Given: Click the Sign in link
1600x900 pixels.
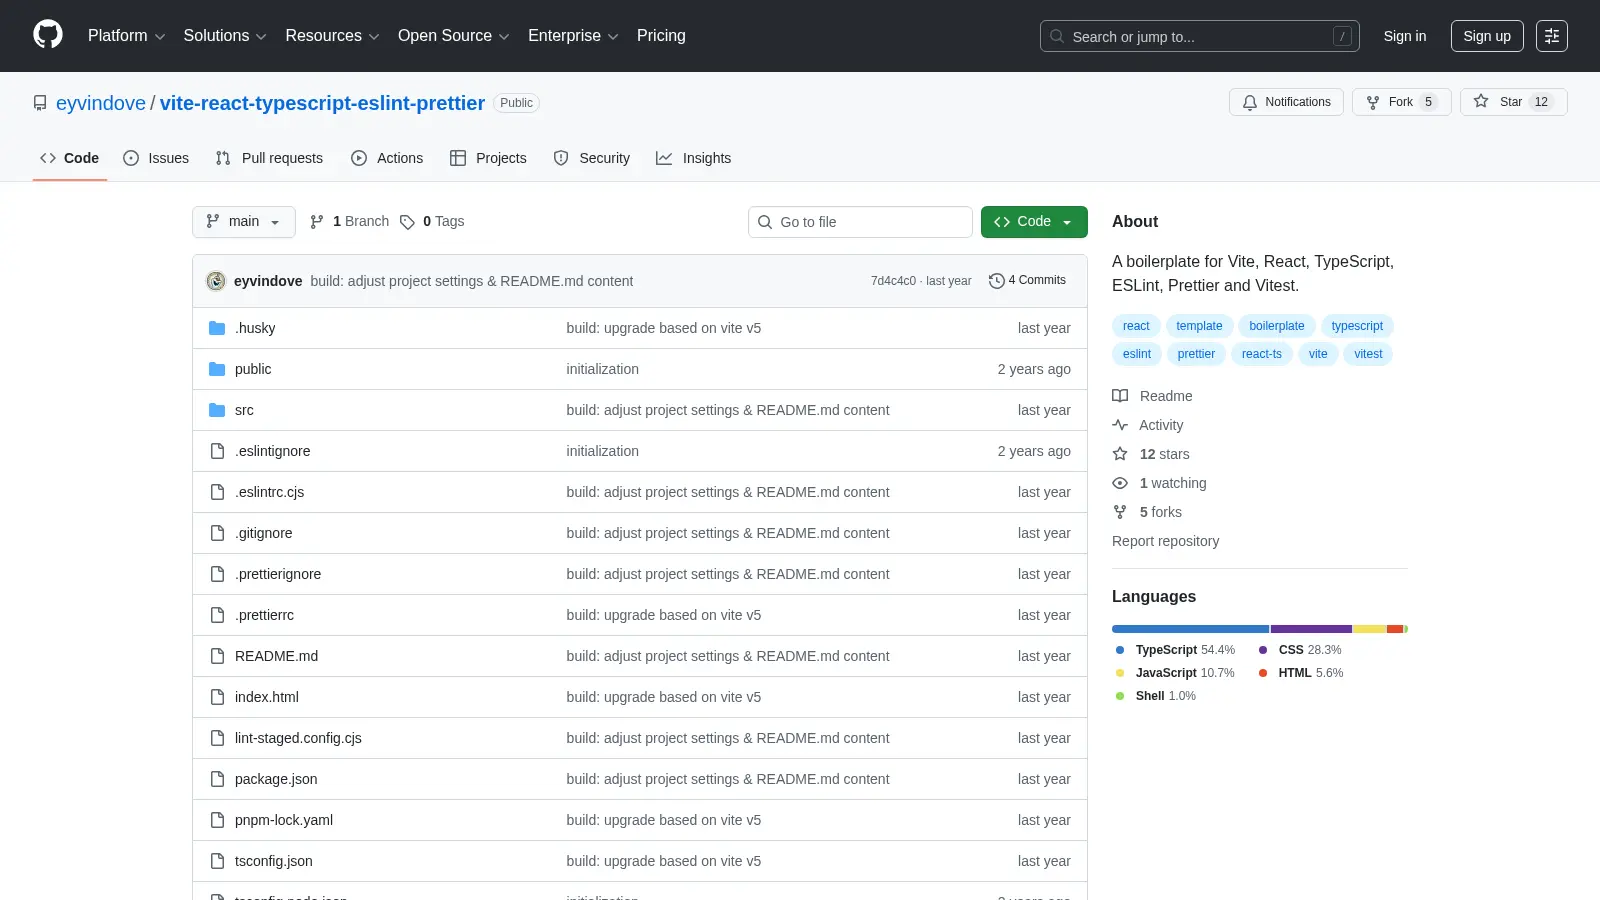Looking at the screenshot, I should (x=1405, y=36).
